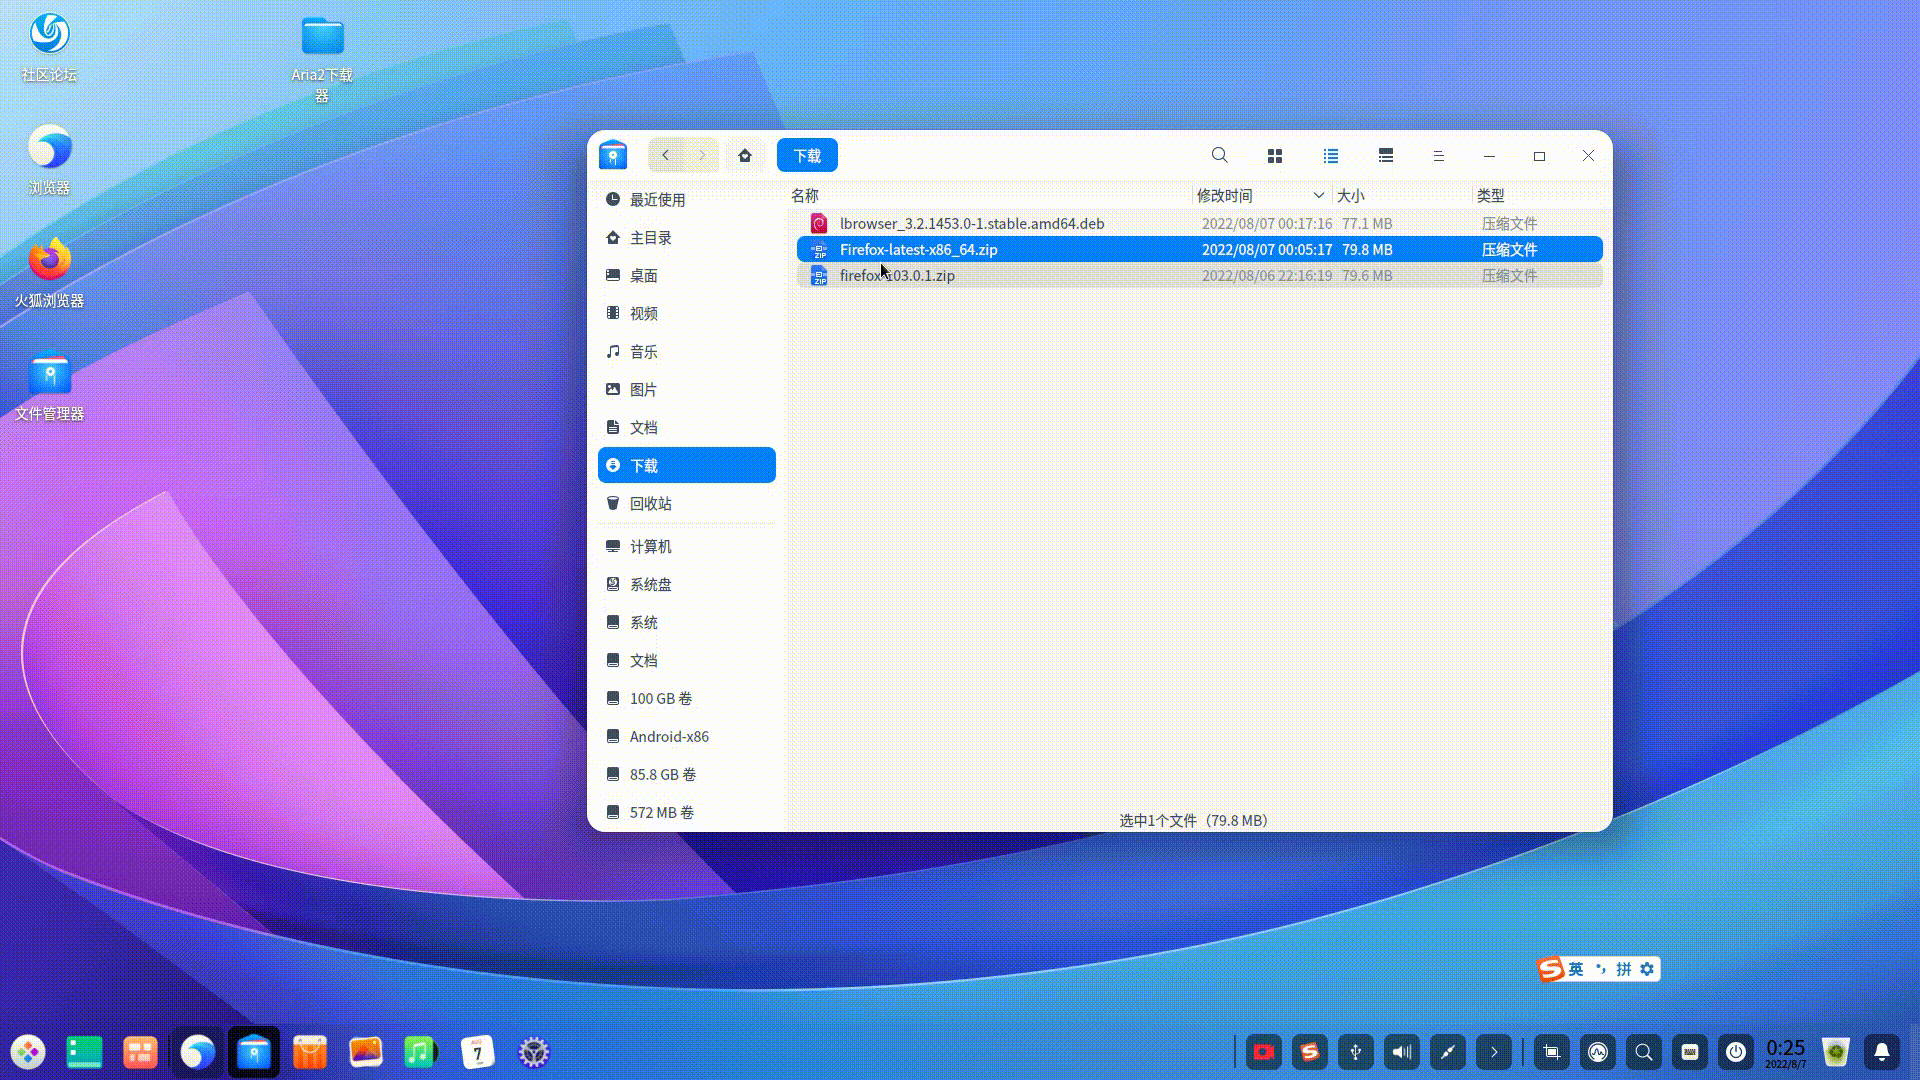
Task: Click the 下载 breadcrumb in the titlebar
Action: tap(806, 155)
